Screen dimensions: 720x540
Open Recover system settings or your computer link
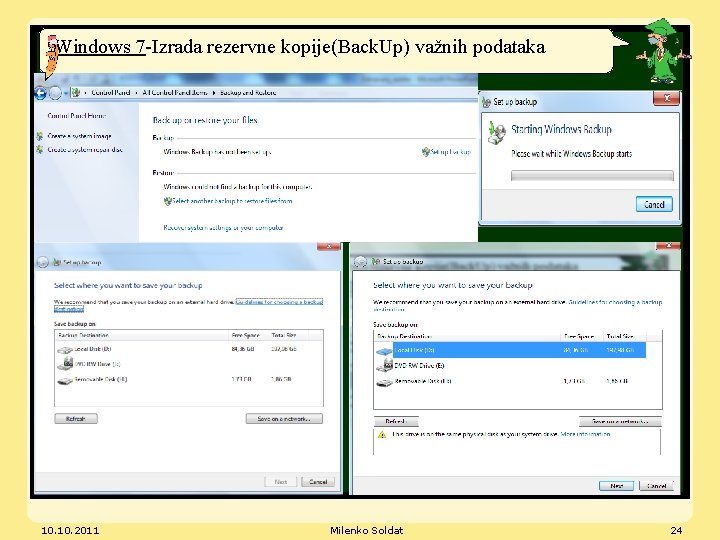(223, 228)
